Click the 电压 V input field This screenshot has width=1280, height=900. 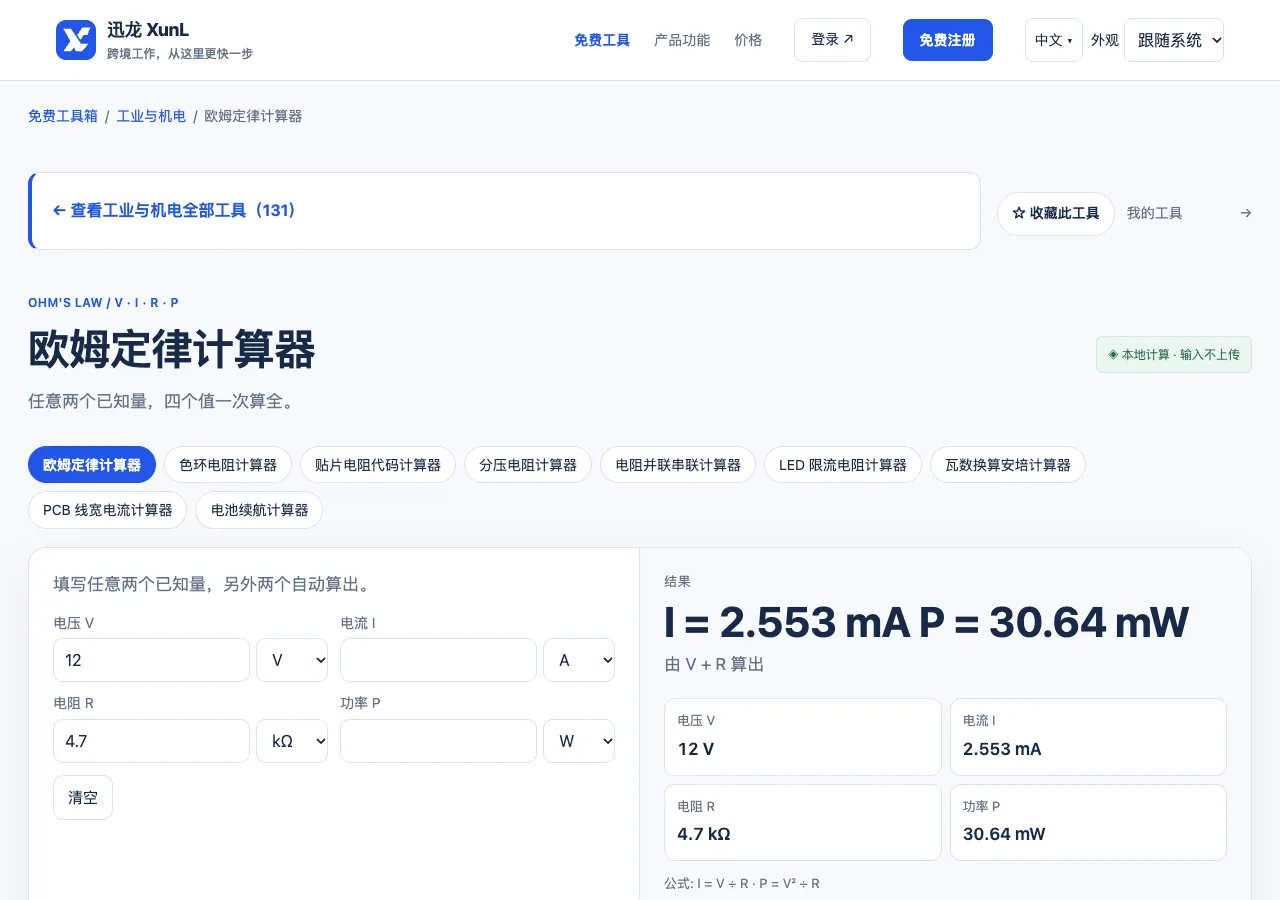[x=151, y=660]
